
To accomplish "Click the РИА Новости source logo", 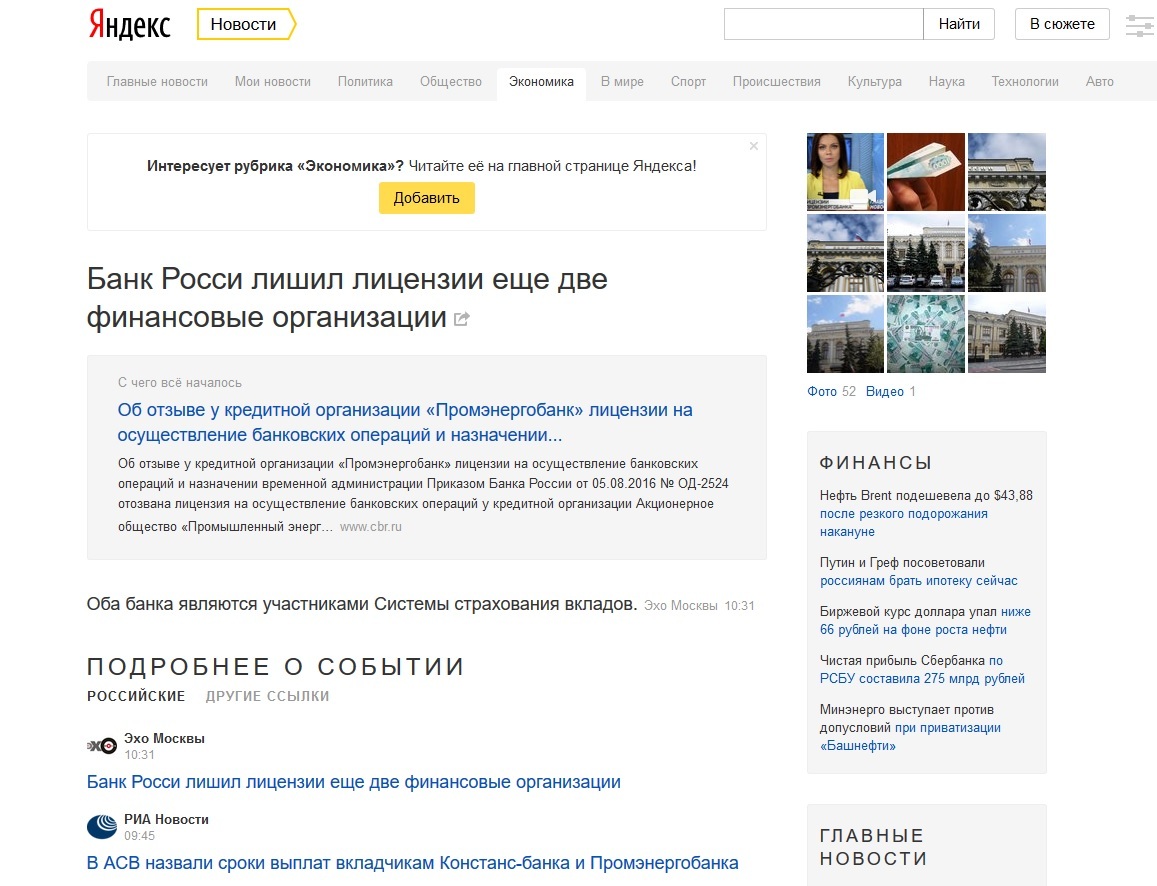I will pos(102,827).
